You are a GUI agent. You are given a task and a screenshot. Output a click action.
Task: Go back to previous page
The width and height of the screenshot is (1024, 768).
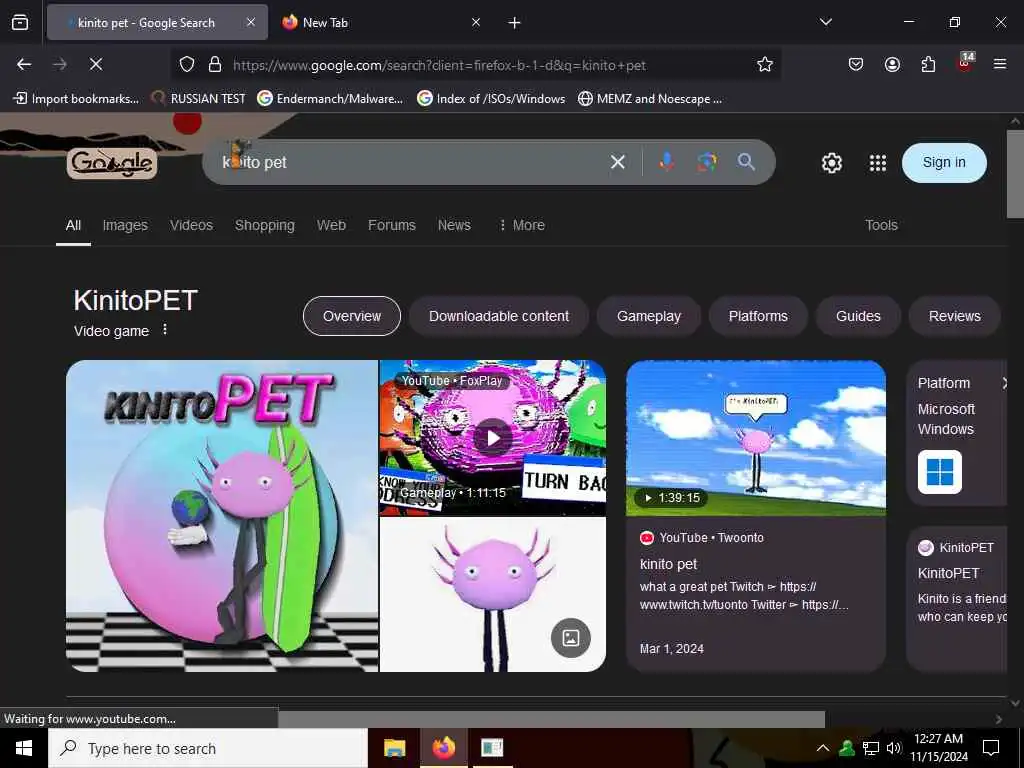(24, 64)
